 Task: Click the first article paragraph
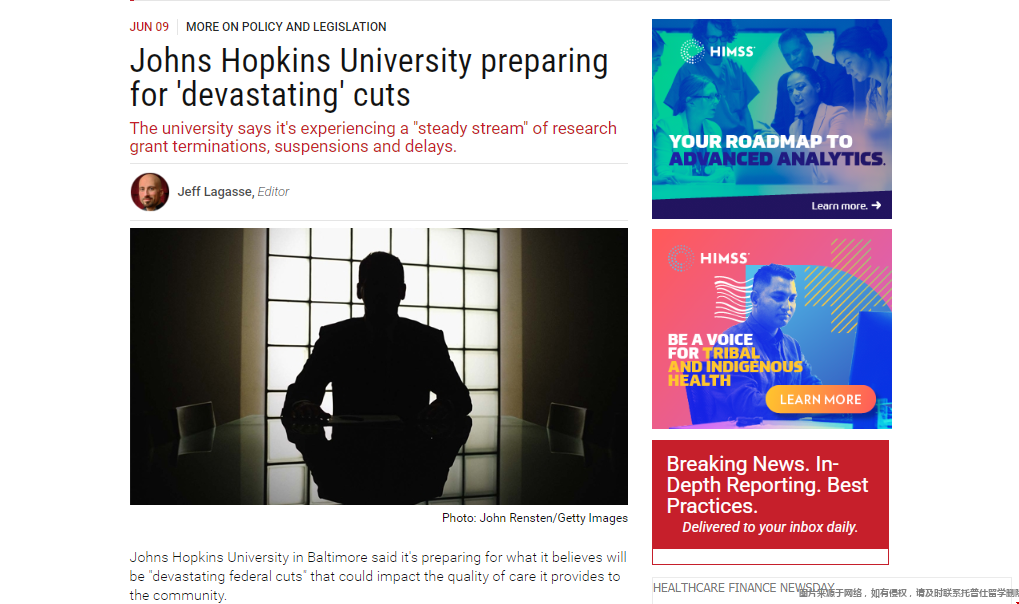click(378, 576)
